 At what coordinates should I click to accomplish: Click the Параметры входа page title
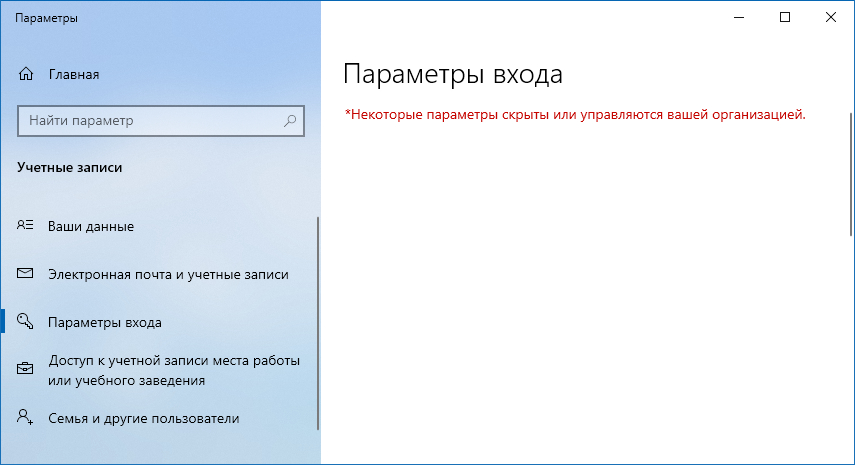tap(453, 74)
